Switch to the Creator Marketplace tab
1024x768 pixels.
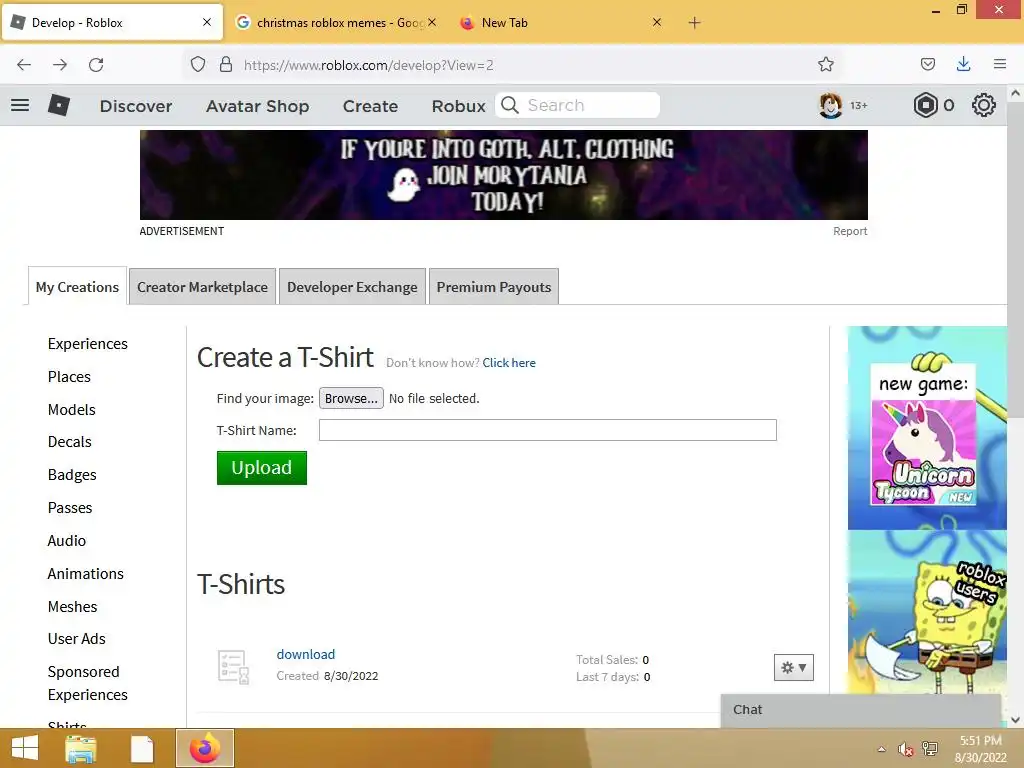click(202, 287)
